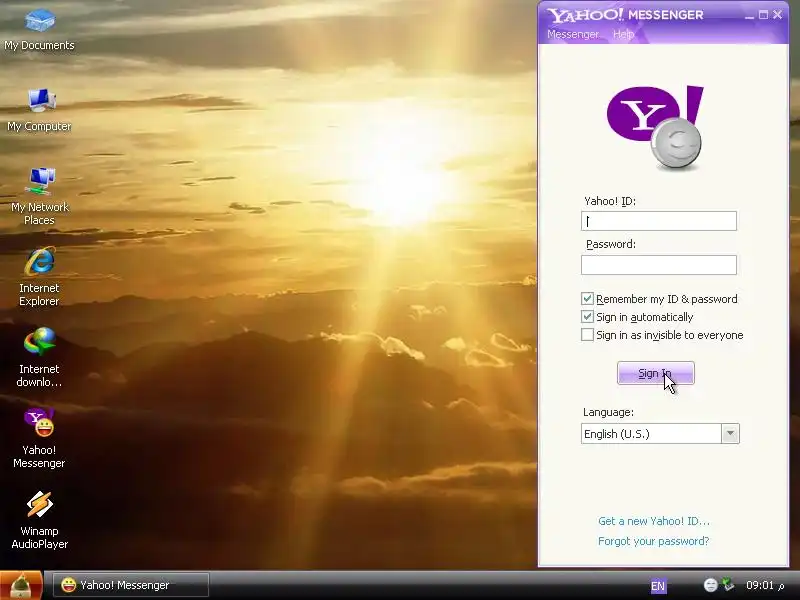Close the Yahoo! Messenger window
Image resolution: width=800 pixels, height=600 pixels.
point(778,15)
